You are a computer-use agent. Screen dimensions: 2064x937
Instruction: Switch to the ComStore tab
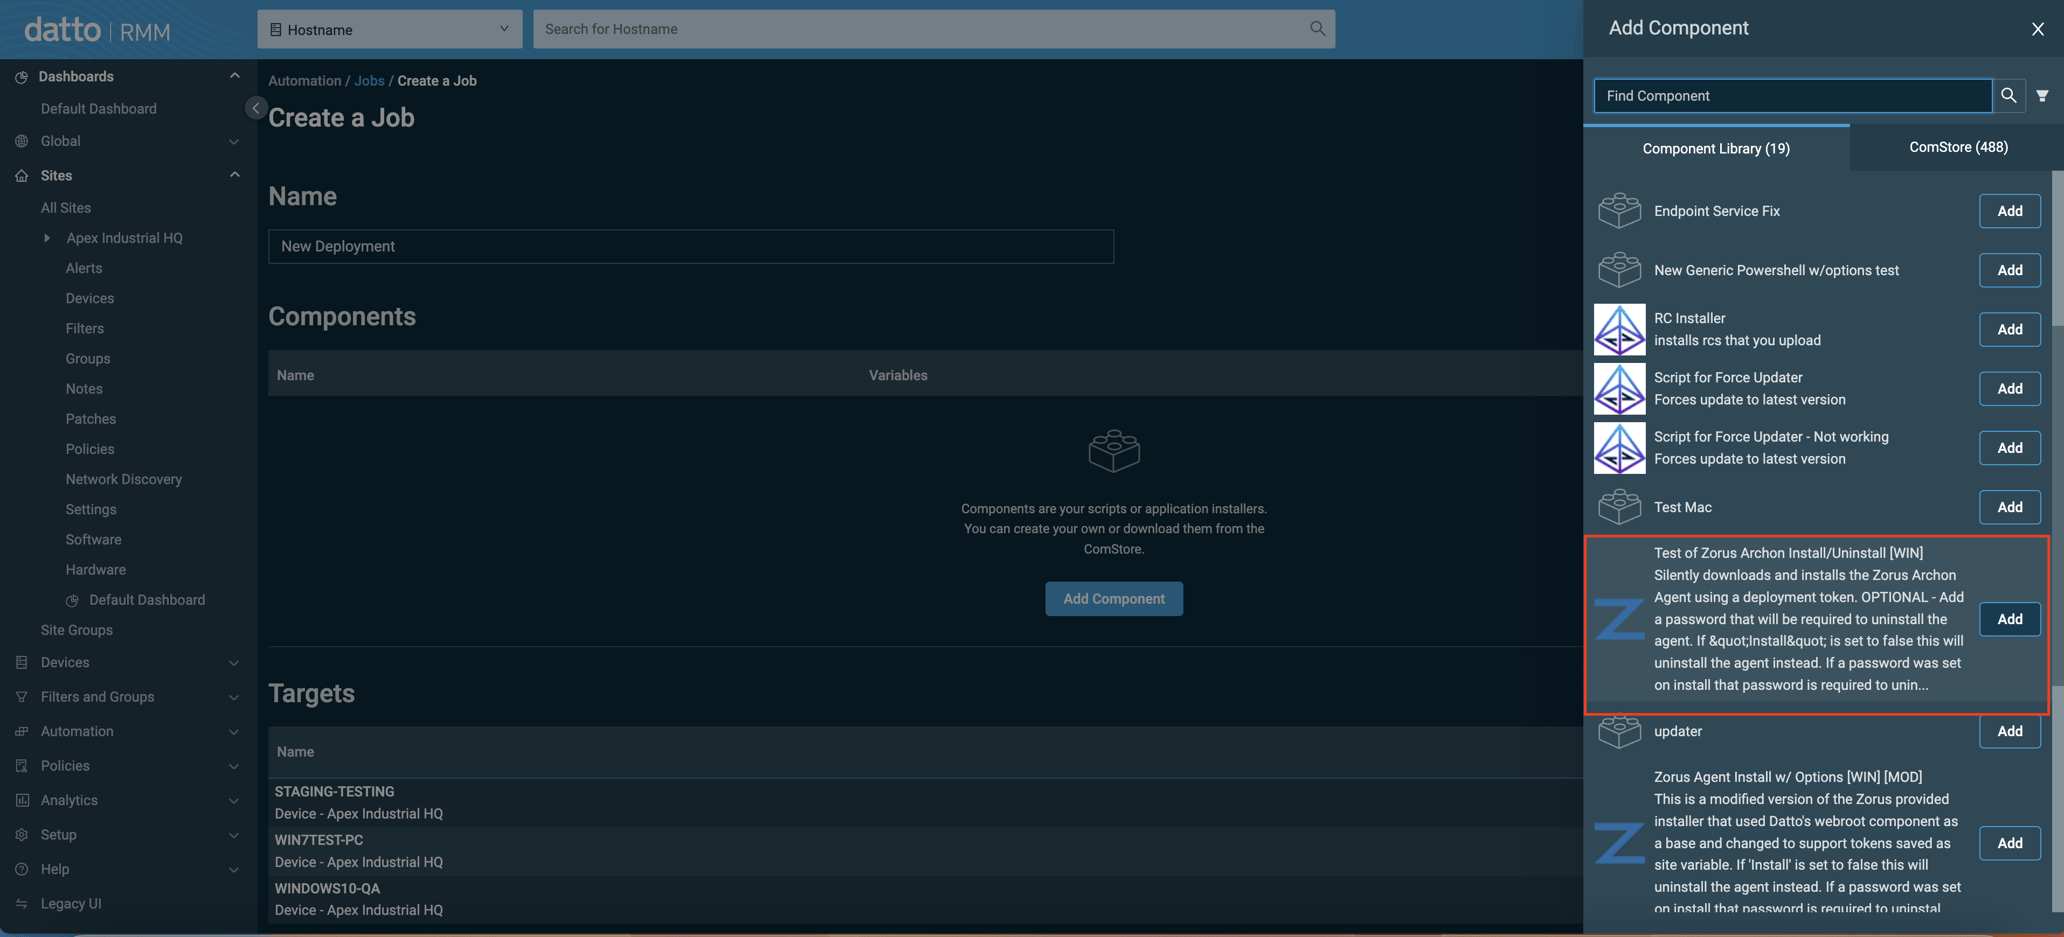[x=1957, y=147]
